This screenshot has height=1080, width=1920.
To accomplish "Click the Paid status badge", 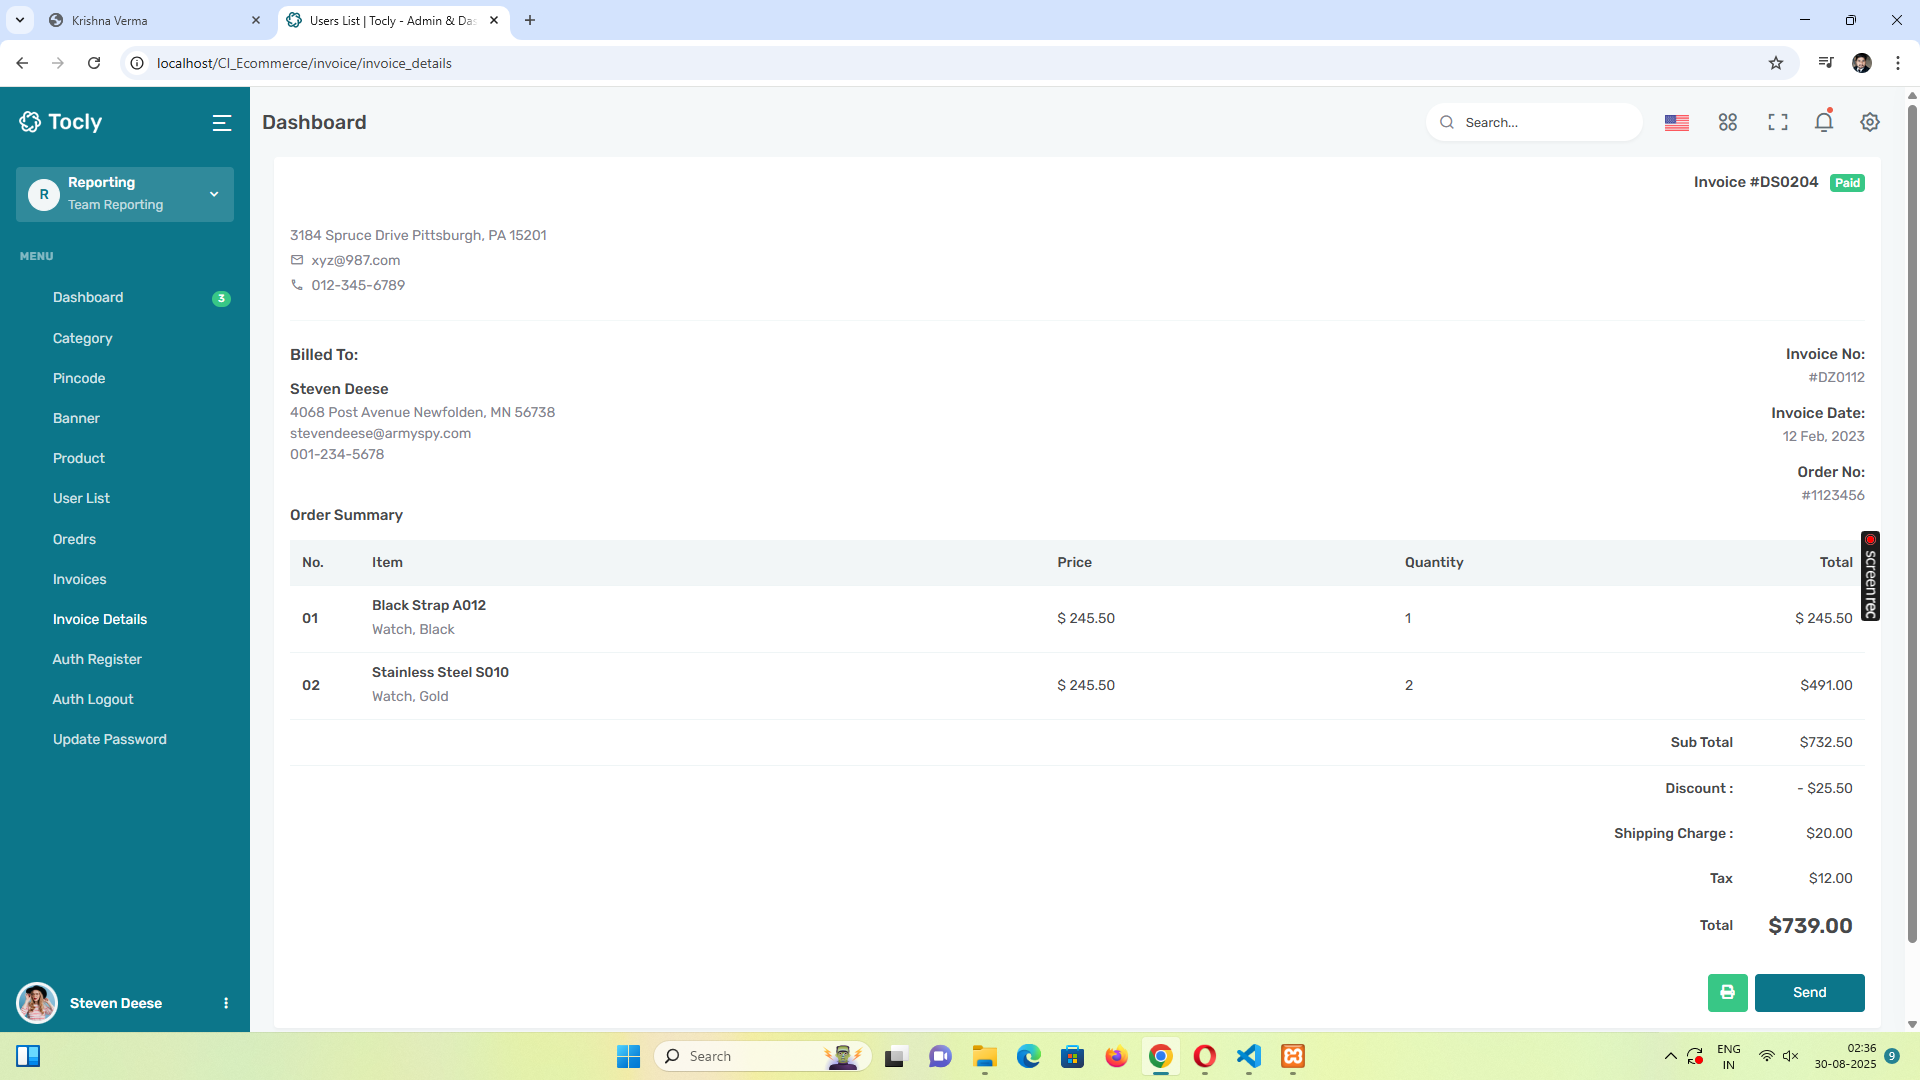I will (1847, 183).
